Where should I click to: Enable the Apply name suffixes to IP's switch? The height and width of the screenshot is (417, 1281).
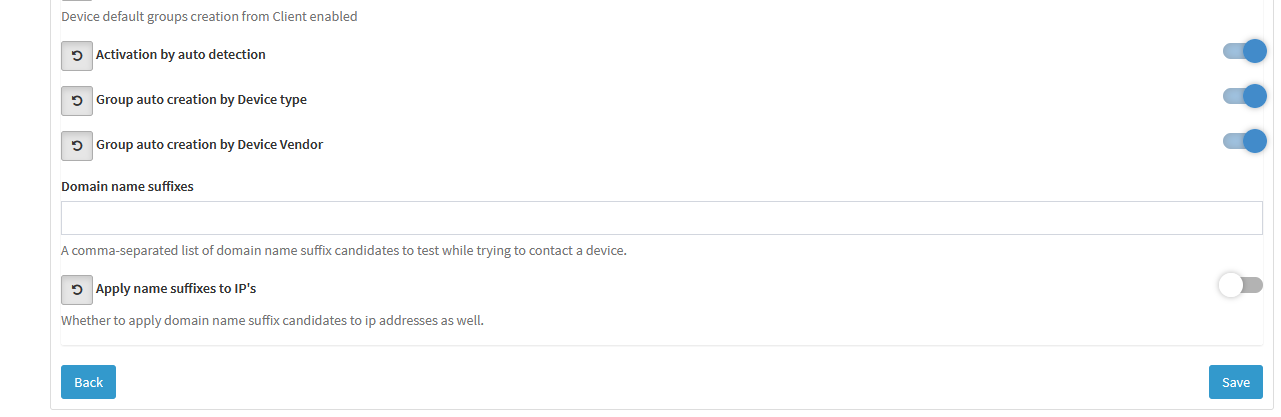pos(1241,285)
